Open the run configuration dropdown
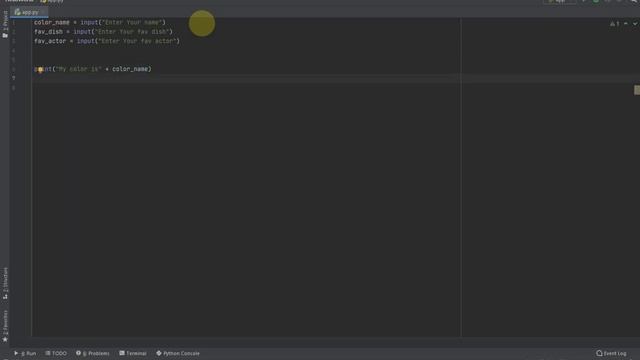 point(560,1)
